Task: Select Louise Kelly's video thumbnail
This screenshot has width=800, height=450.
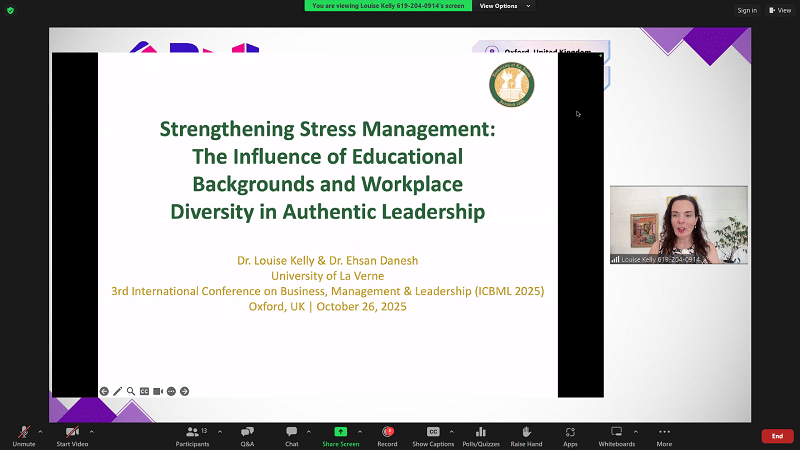Action: click(679, 224)
